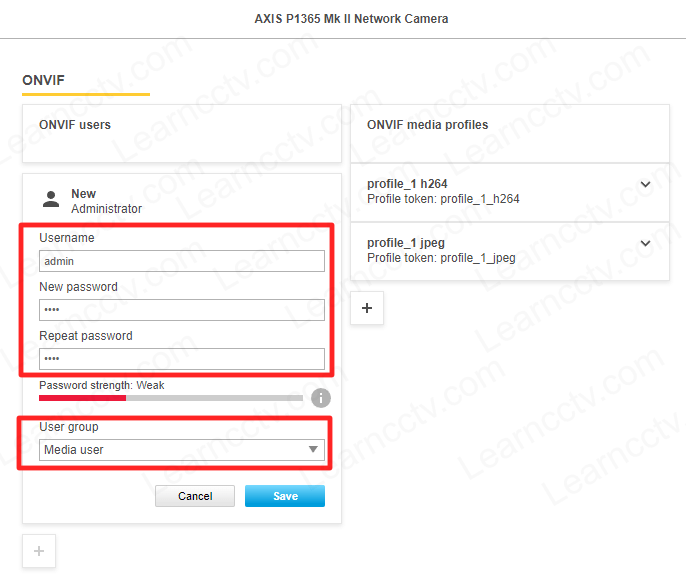The image size is (686, 581).
Task: Click the user avatar icon beside New
Action: 50,200
